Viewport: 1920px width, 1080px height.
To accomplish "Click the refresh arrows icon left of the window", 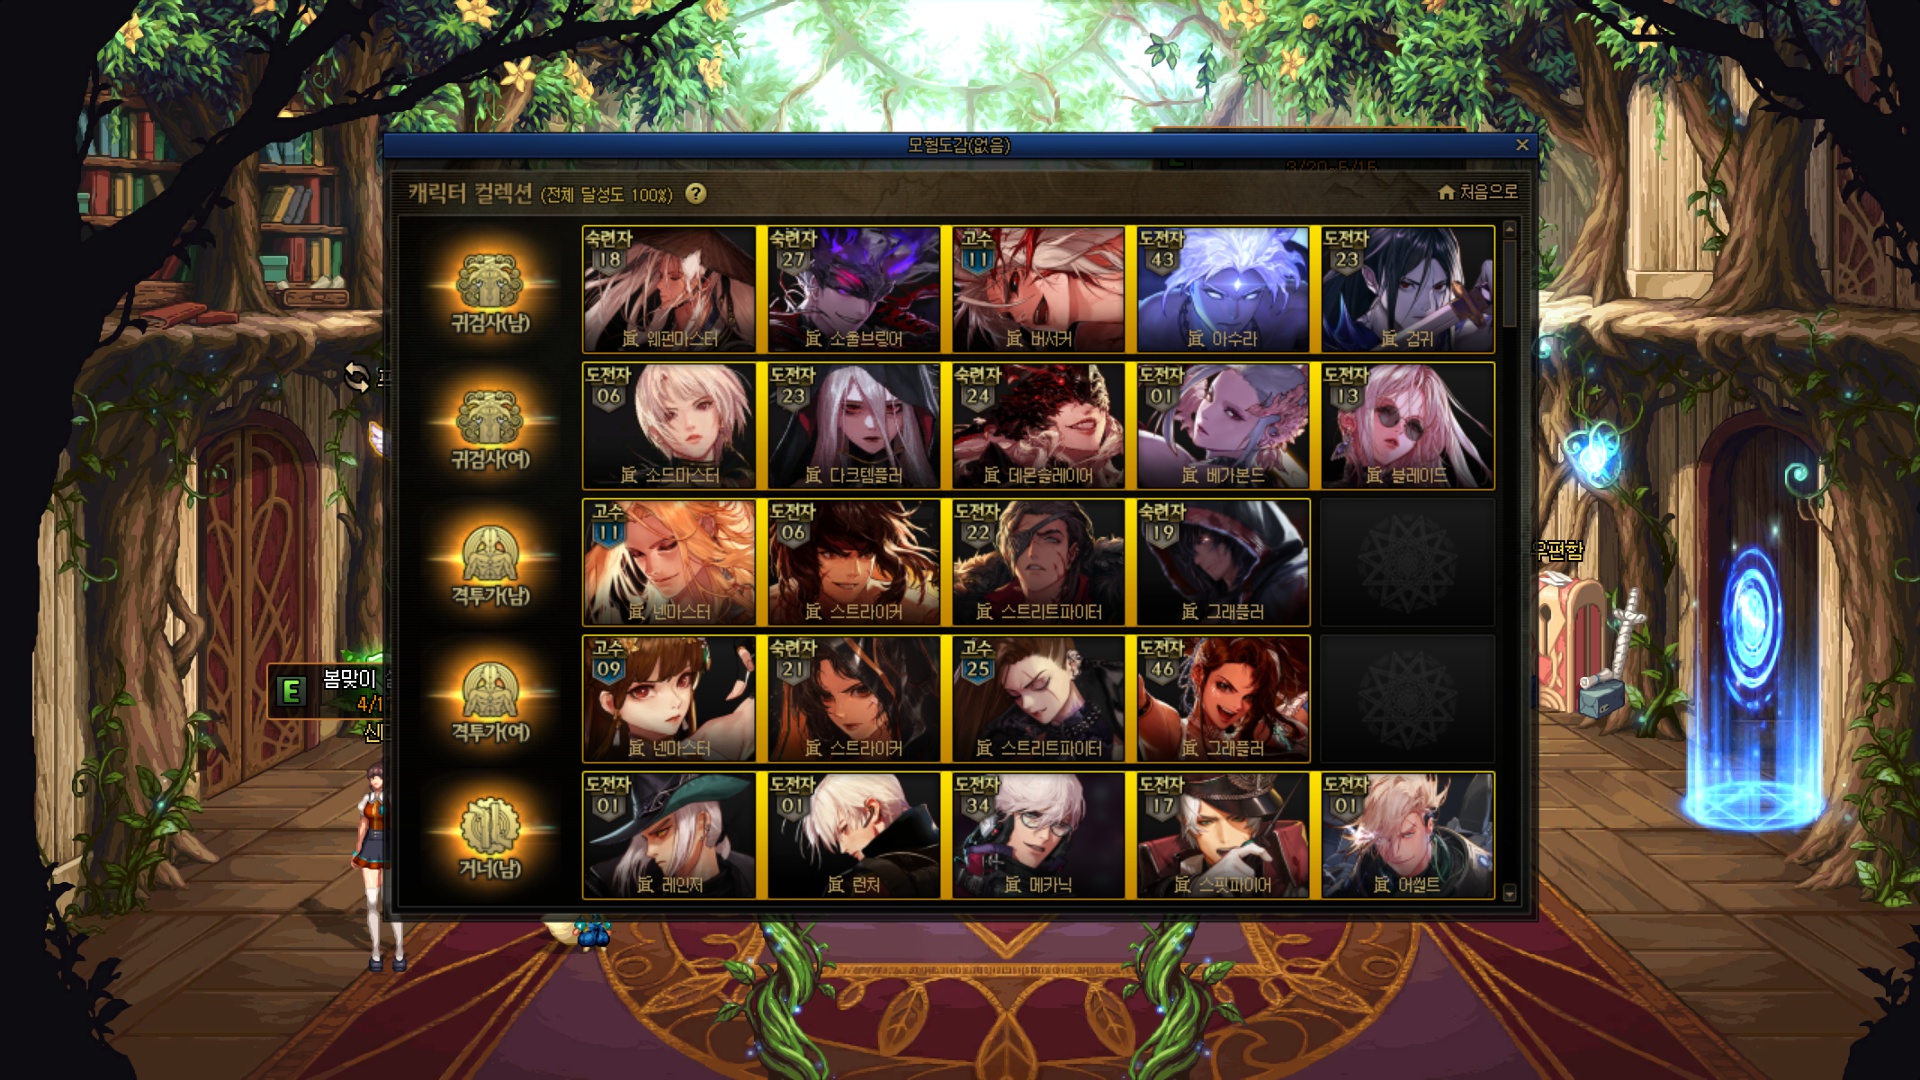I will coord(357,377).
